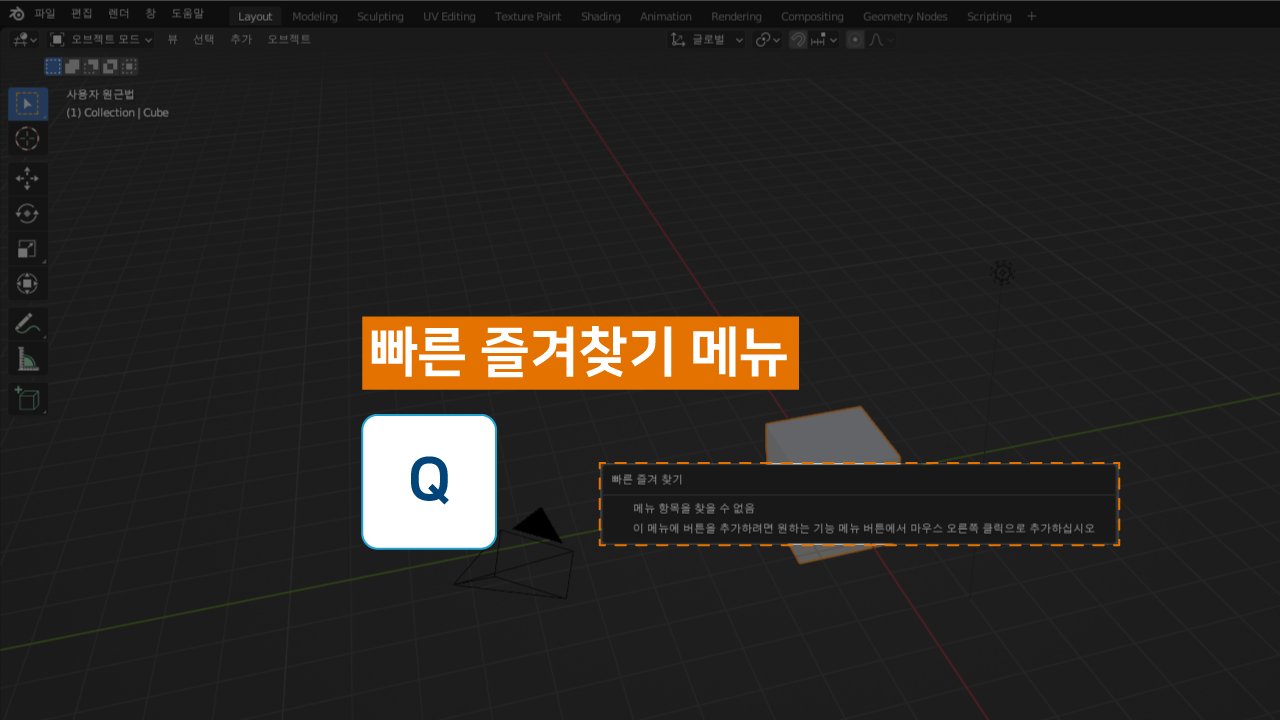Click the Add Cube tool

(28, 399)
